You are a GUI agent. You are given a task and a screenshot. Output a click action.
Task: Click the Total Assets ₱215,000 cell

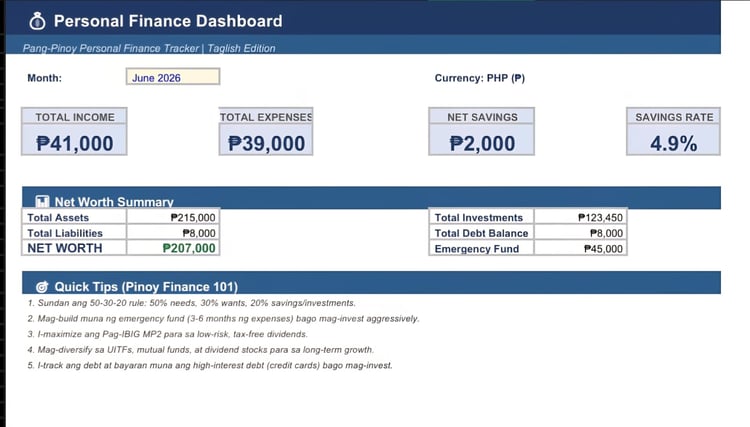tap(173, 217)
